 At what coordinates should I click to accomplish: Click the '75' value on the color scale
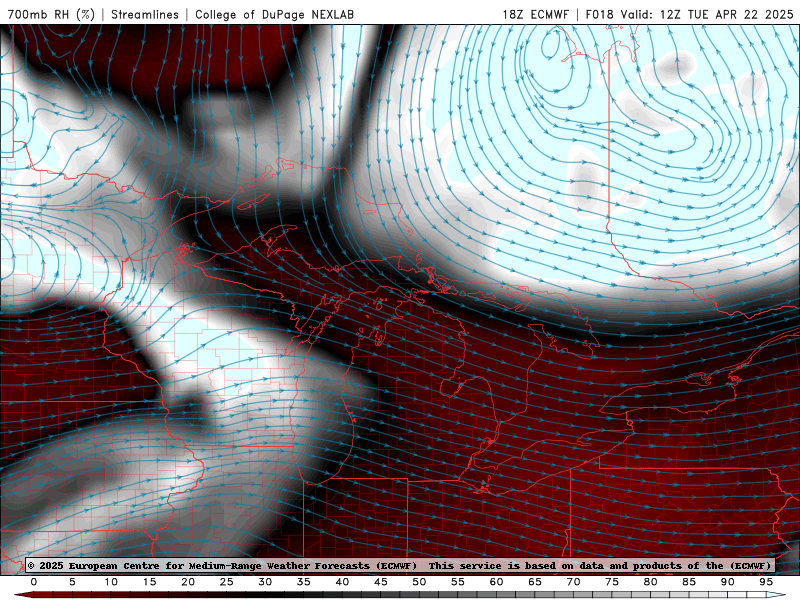coord(612,582)
